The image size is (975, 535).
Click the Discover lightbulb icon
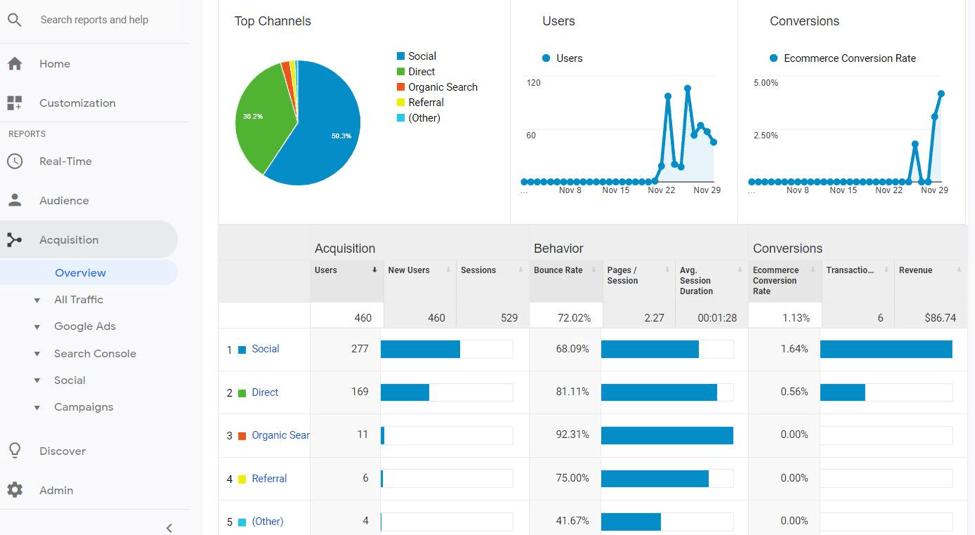[14, 451]
